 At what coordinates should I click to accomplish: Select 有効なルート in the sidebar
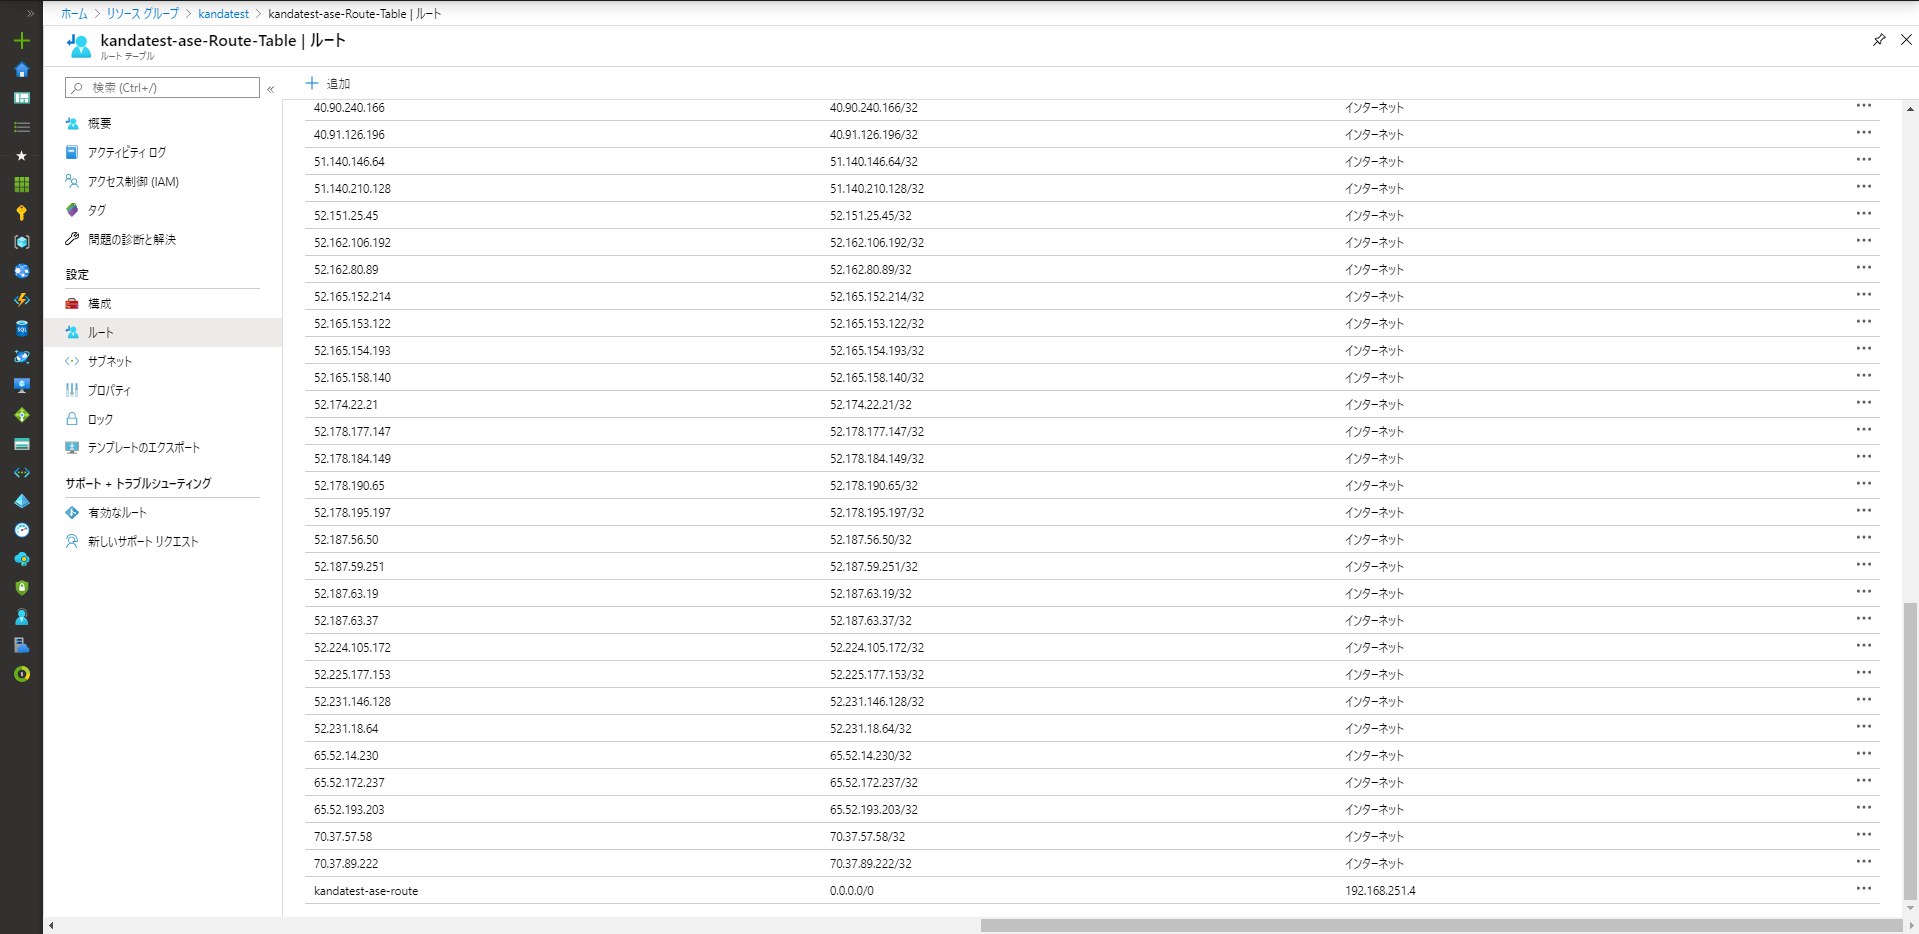pyautogui.click(x=117, y=512)
